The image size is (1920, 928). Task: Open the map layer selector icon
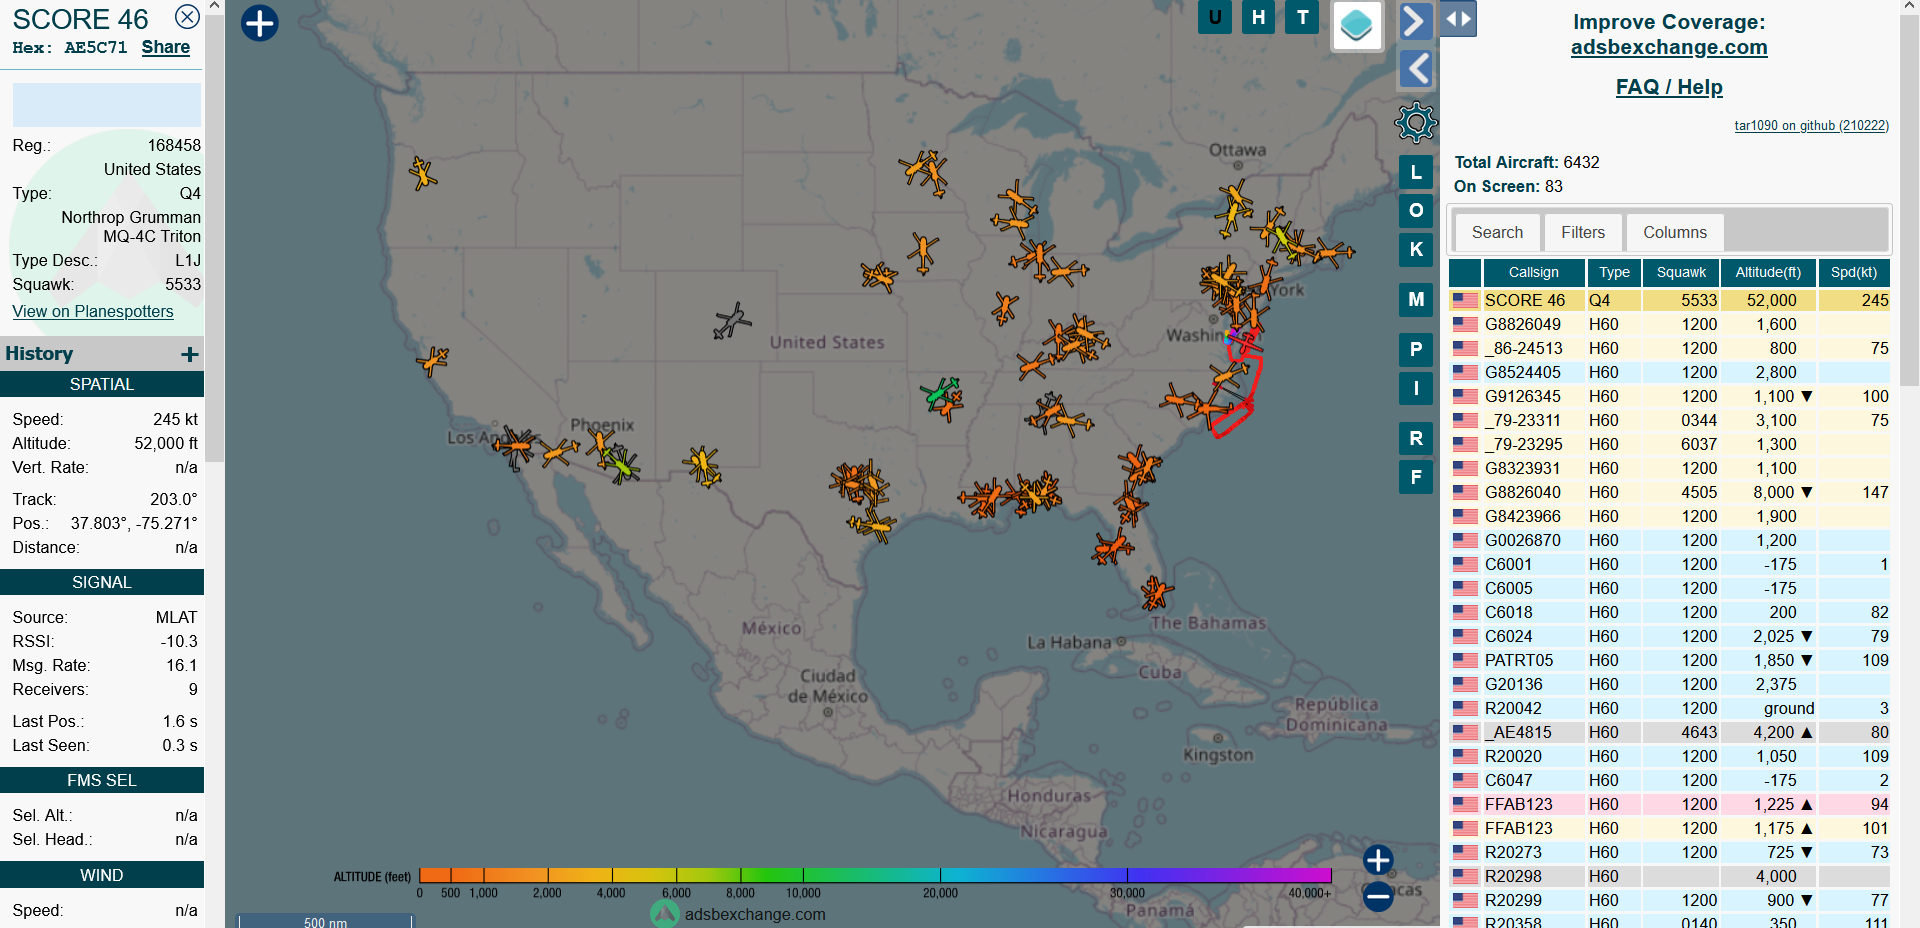[1357, 25]
